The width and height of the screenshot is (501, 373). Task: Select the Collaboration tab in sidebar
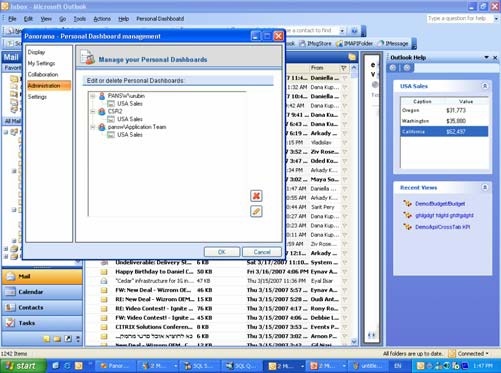[43, 74]
